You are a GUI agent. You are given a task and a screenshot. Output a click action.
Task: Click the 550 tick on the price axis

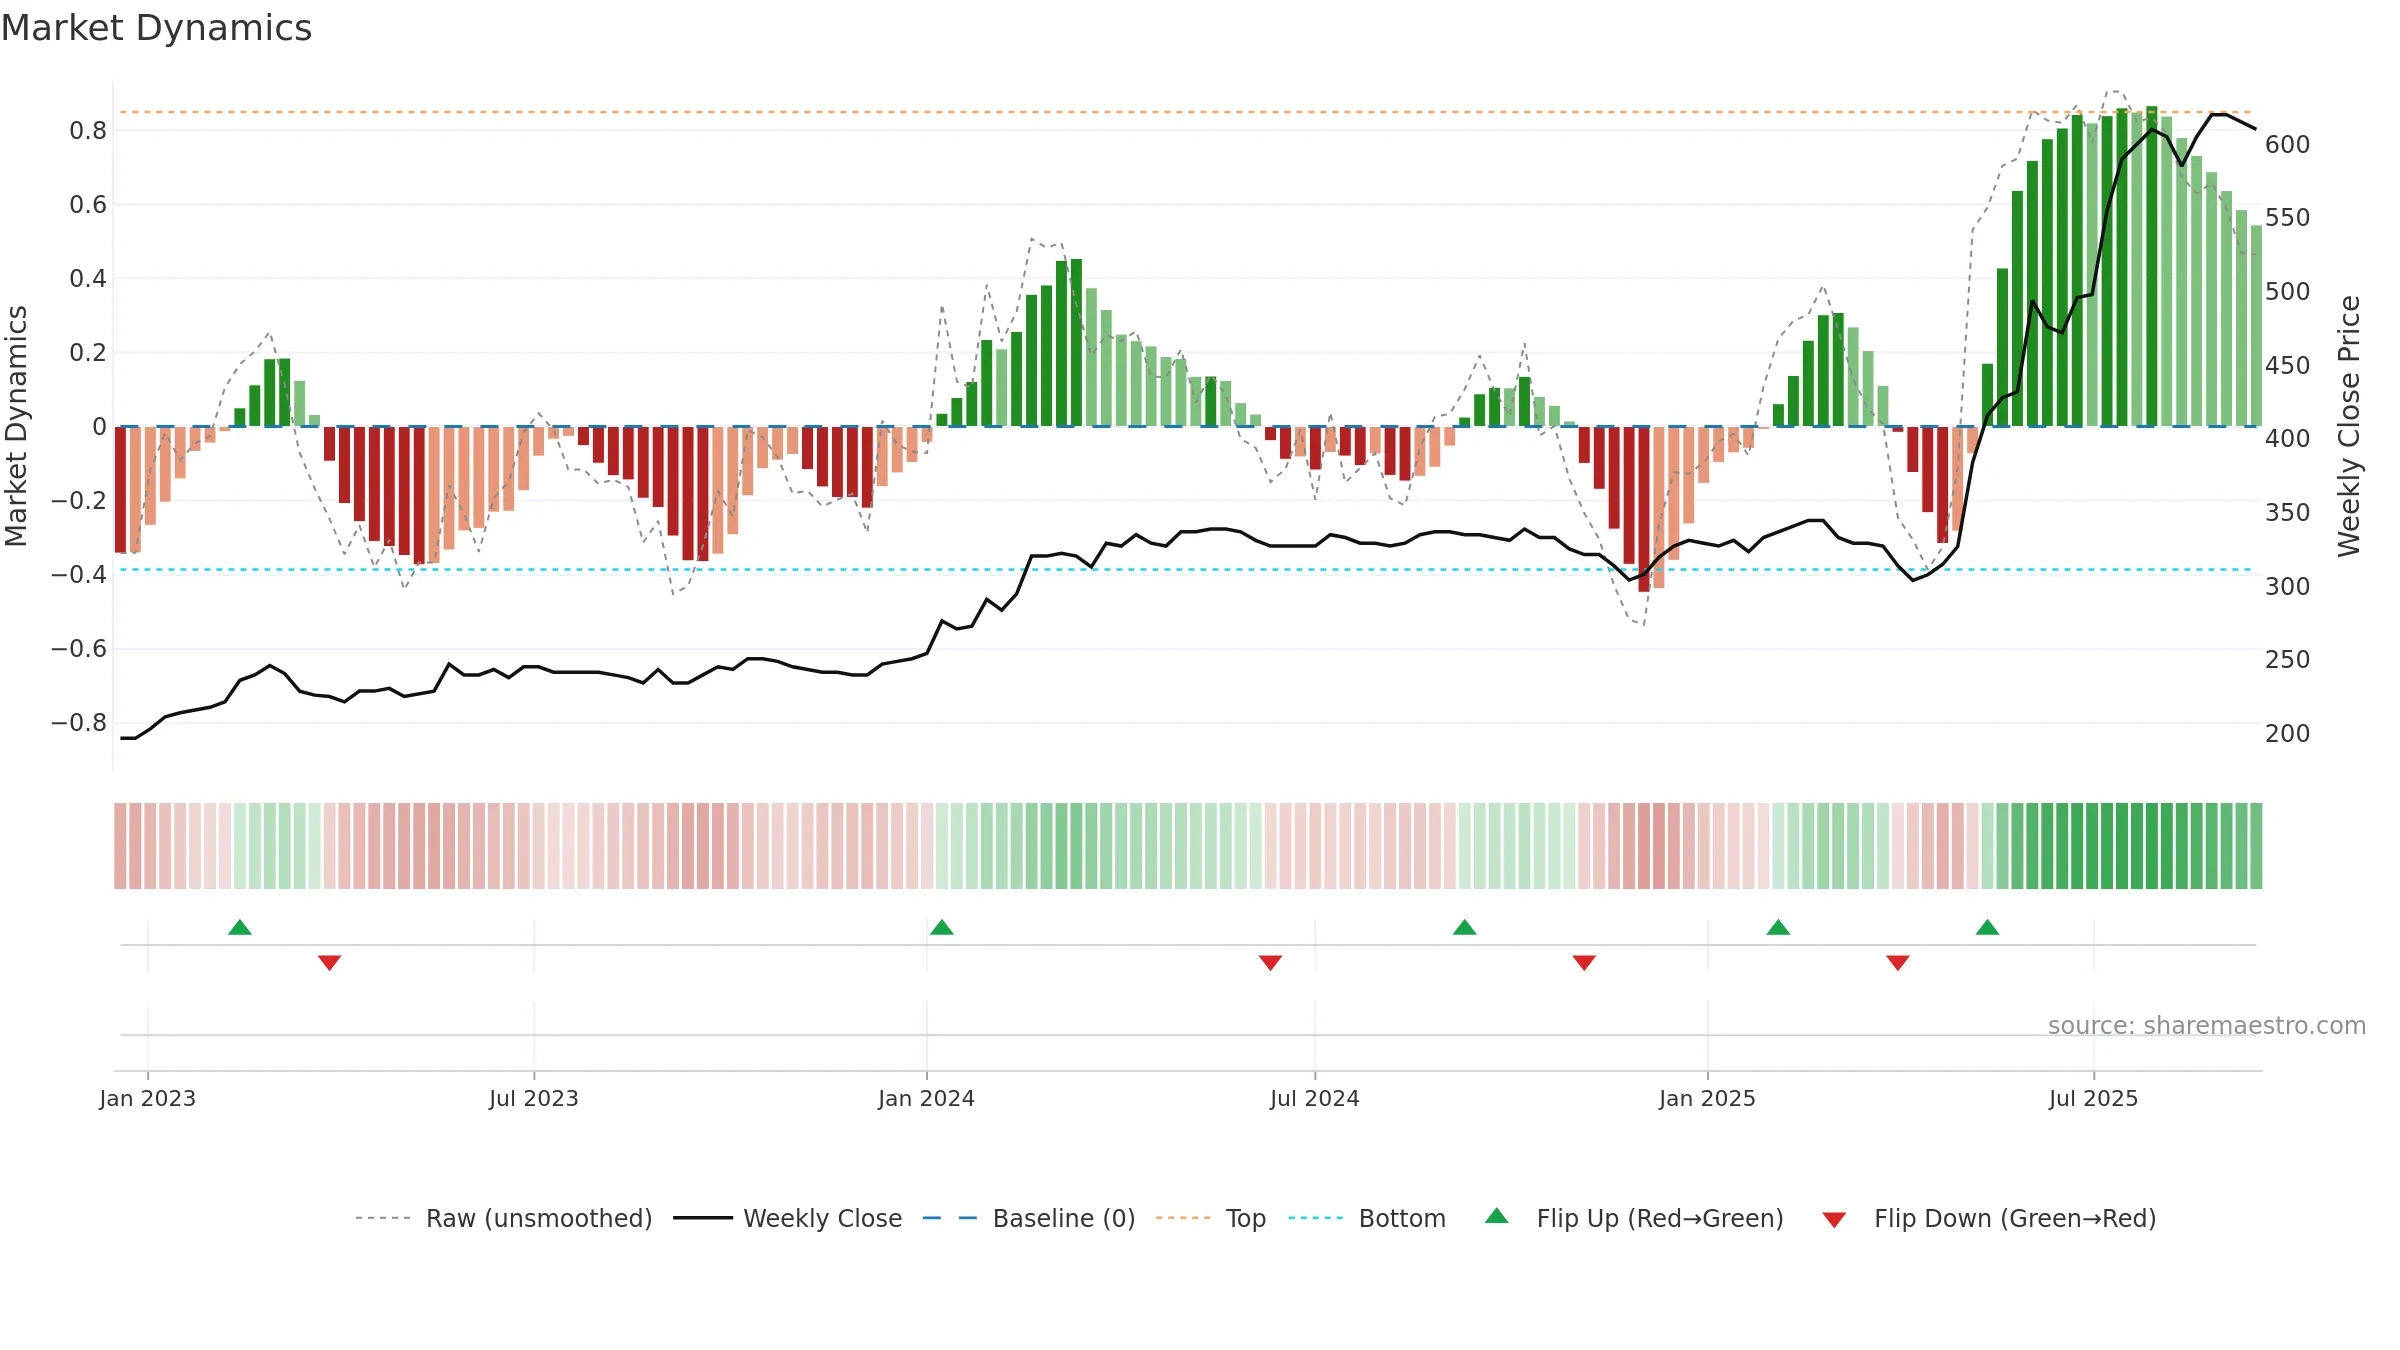[x=2288, y=217]
